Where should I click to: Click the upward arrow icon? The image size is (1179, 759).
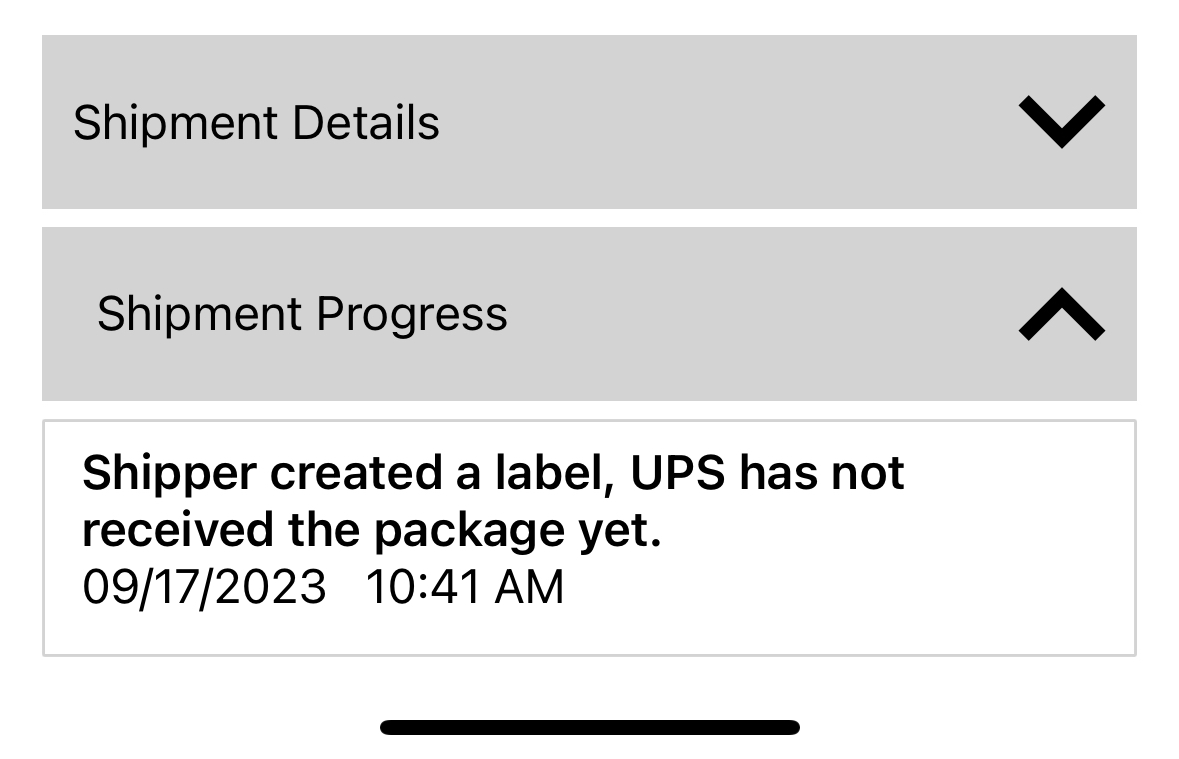(1061, 314)
